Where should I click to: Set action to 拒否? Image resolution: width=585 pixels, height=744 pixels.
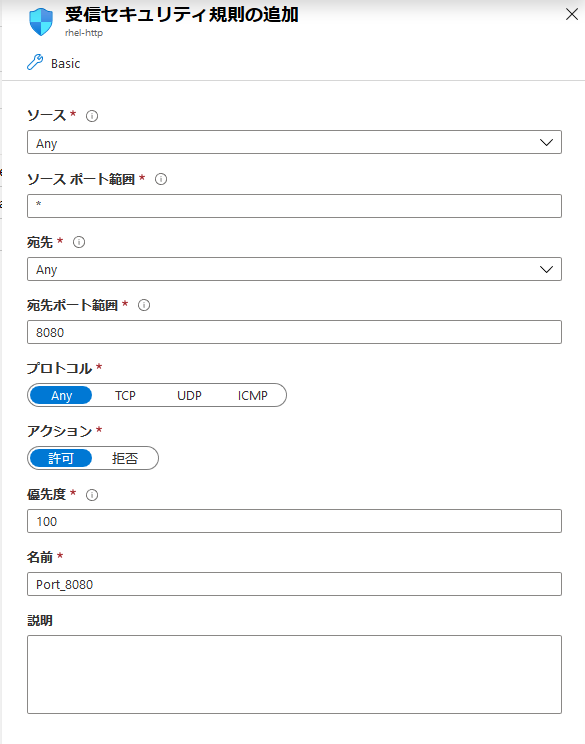pyautogui.click(x=125, y=458)
